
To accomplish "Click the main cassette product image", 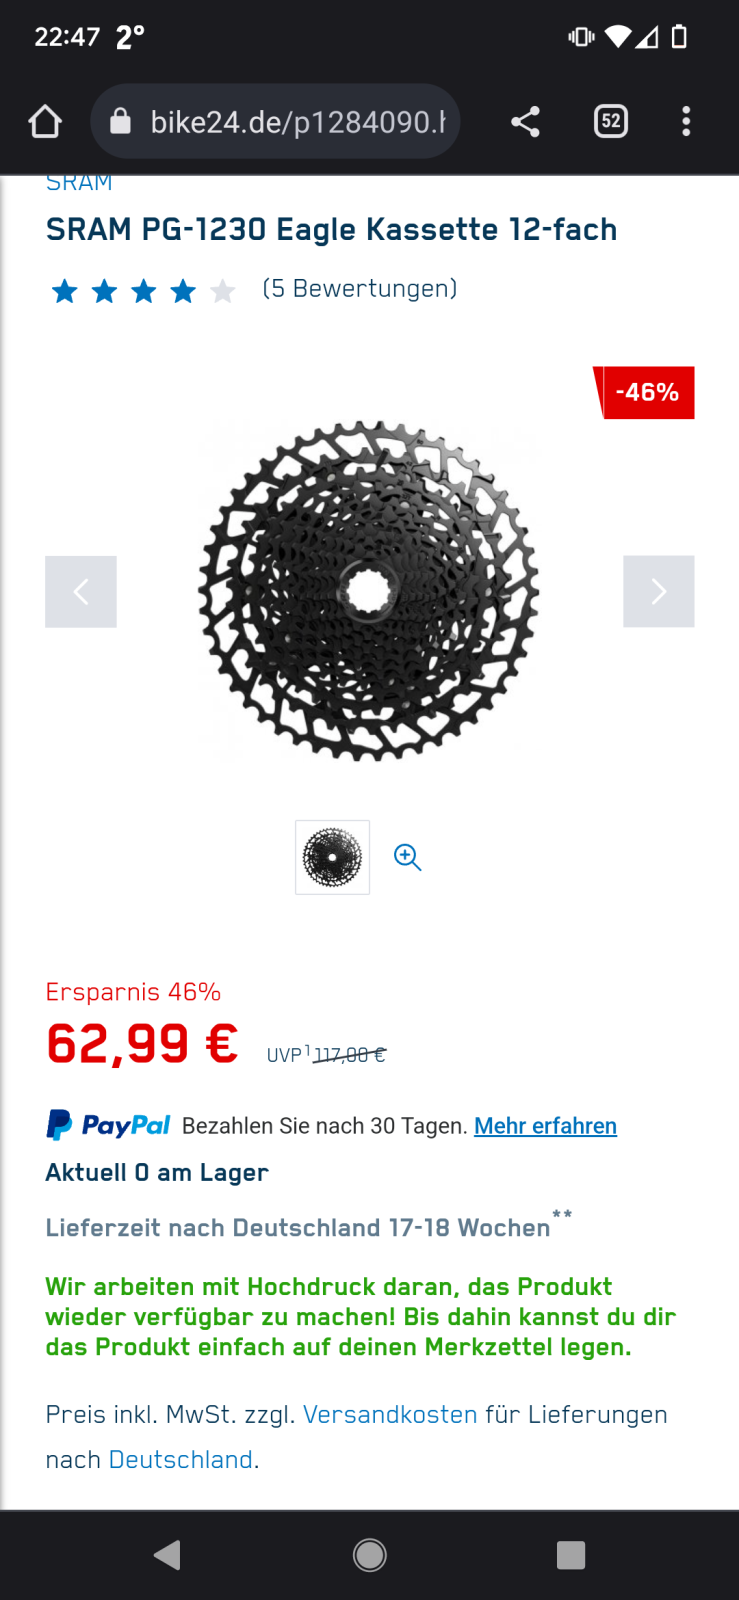I will coord(369,591).
